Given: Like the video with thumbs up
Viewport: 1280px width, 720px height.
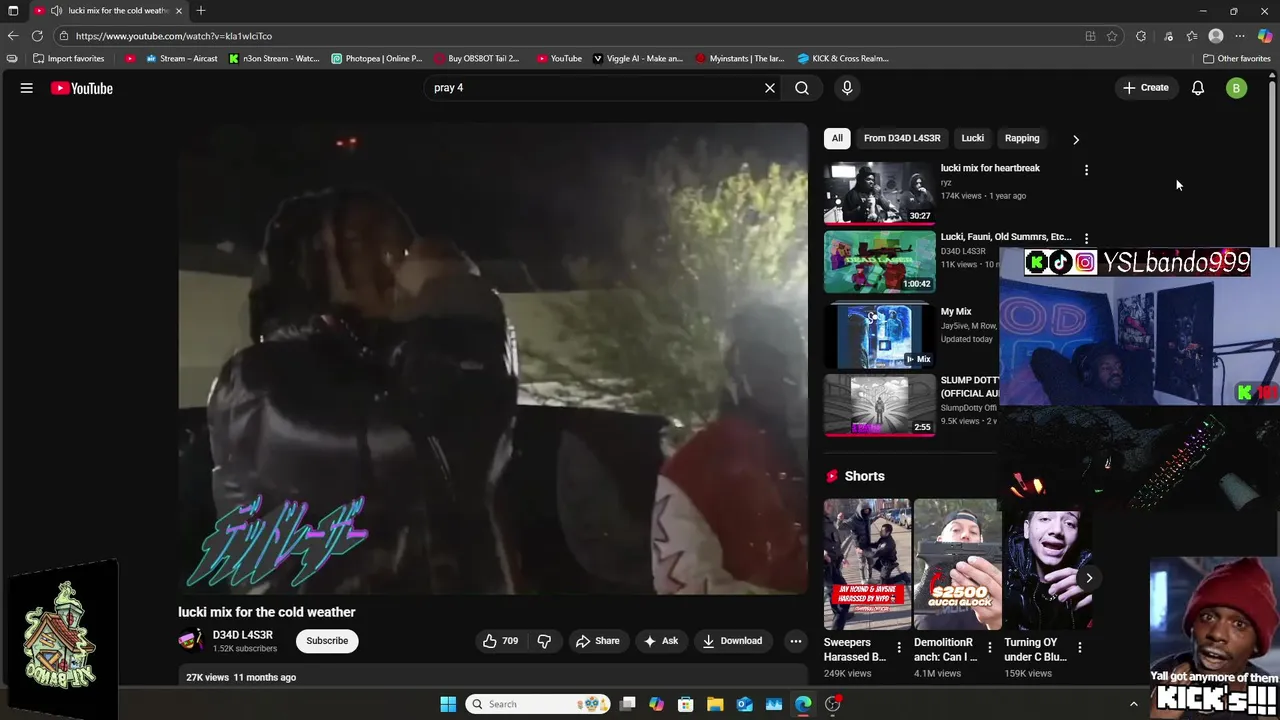Looking at the screenshot, I should 501,641.
